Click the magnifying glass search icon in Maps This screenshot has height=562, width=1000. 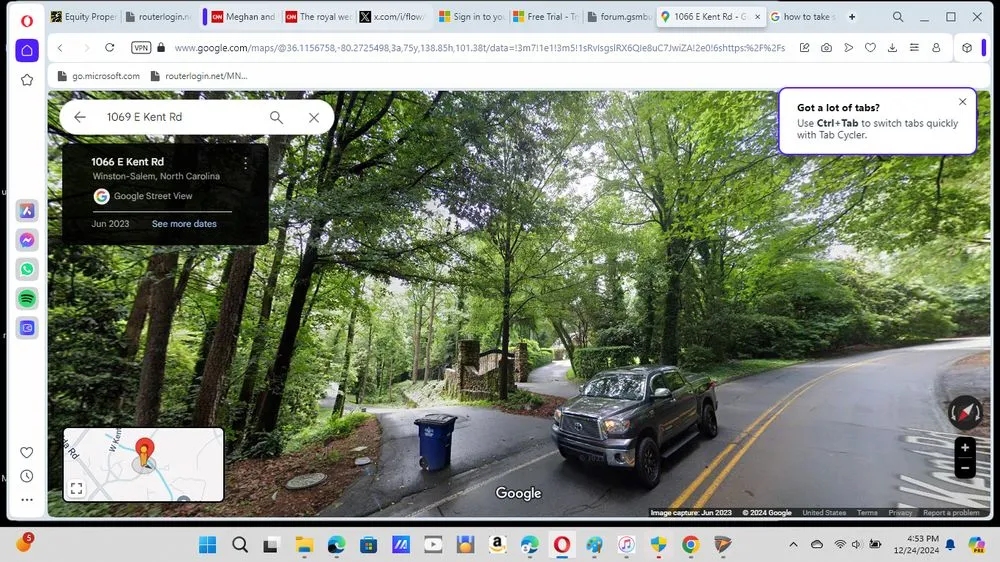click(x=276, y=117)
